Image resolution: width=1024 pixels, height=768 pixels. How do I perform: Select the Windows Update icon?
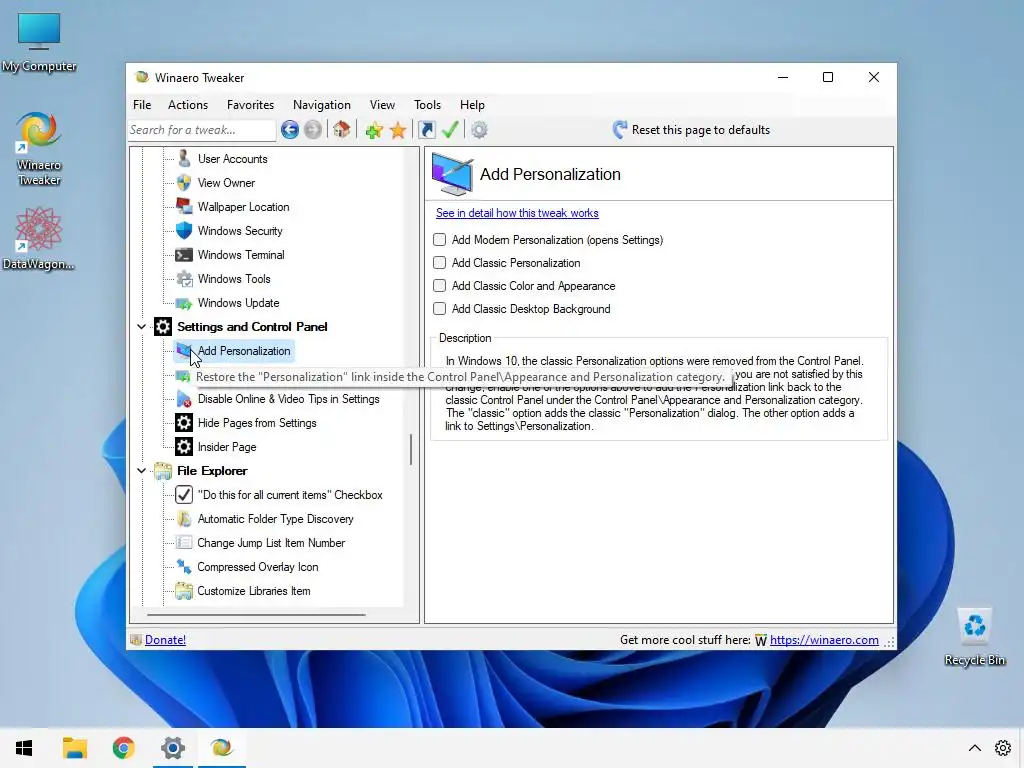coord(184,303)
